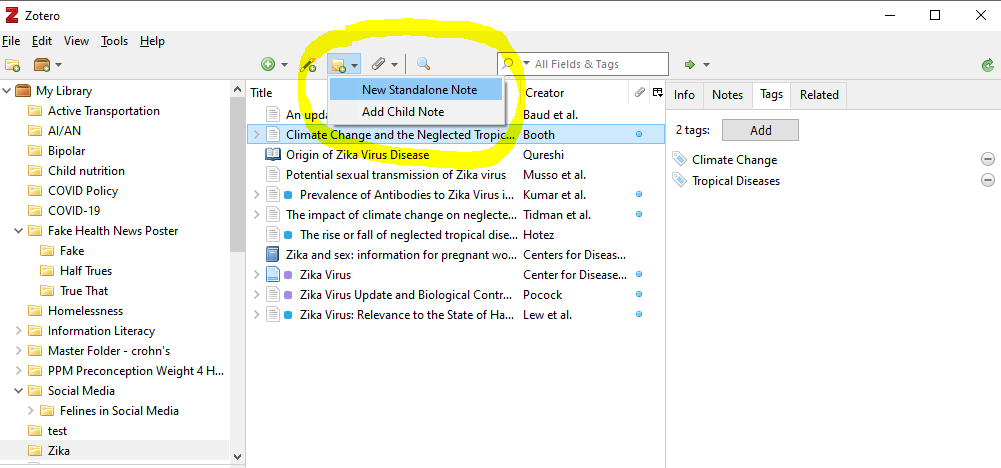Select Potential sexual transmission of Zika virus

396,174
